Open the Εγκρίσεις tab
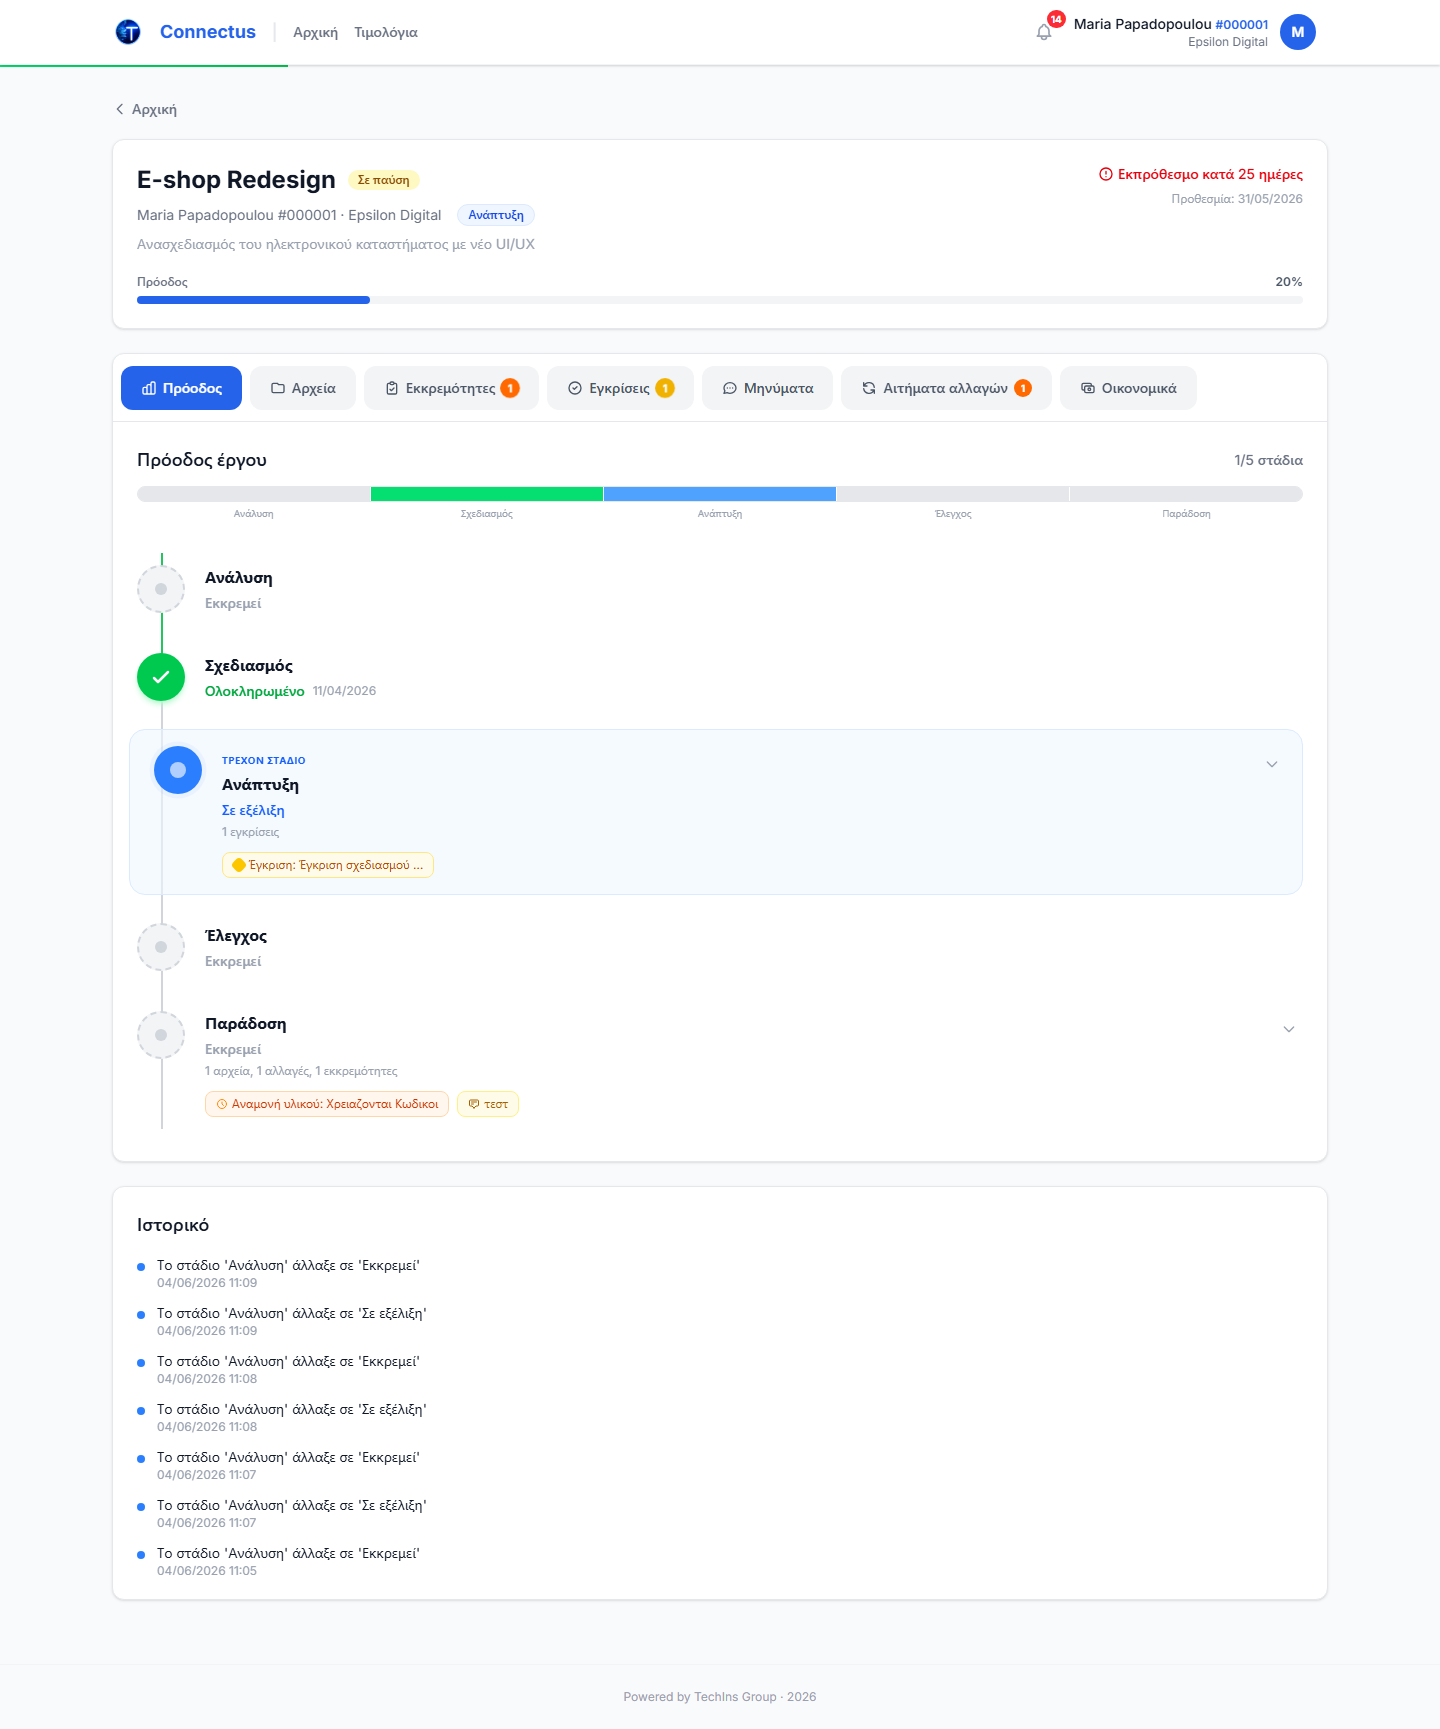Screen dimensions: 1440x1729 tap(620, 388)
